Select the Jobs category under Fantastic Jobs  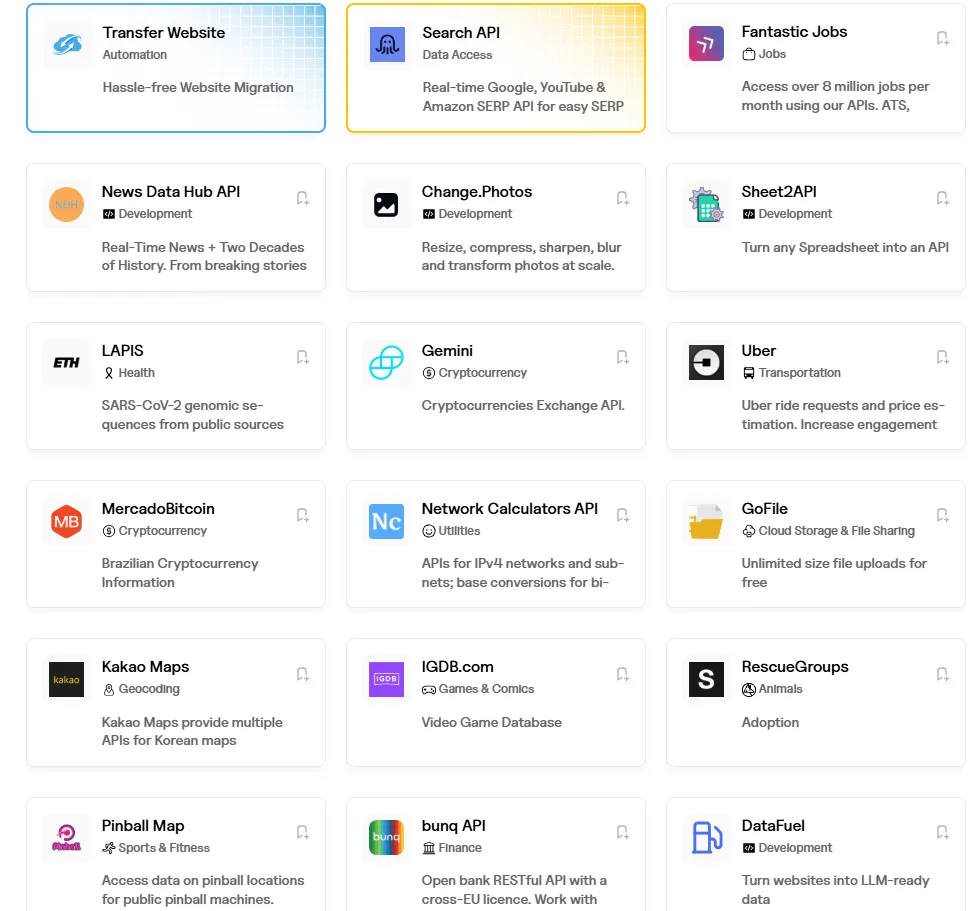[764, 54]
